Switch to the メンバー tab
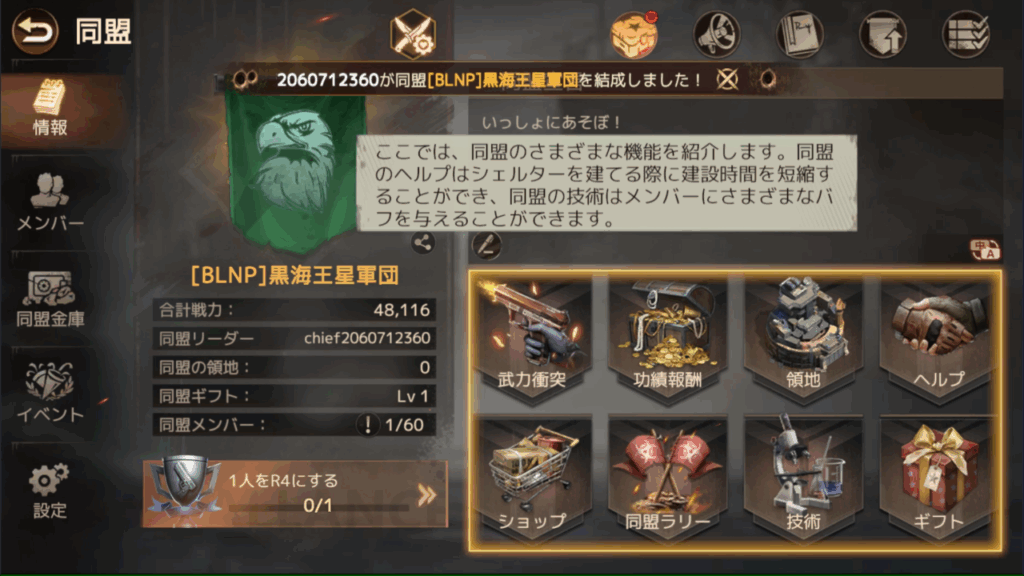Screen dimensions: 1024x576 50,202
